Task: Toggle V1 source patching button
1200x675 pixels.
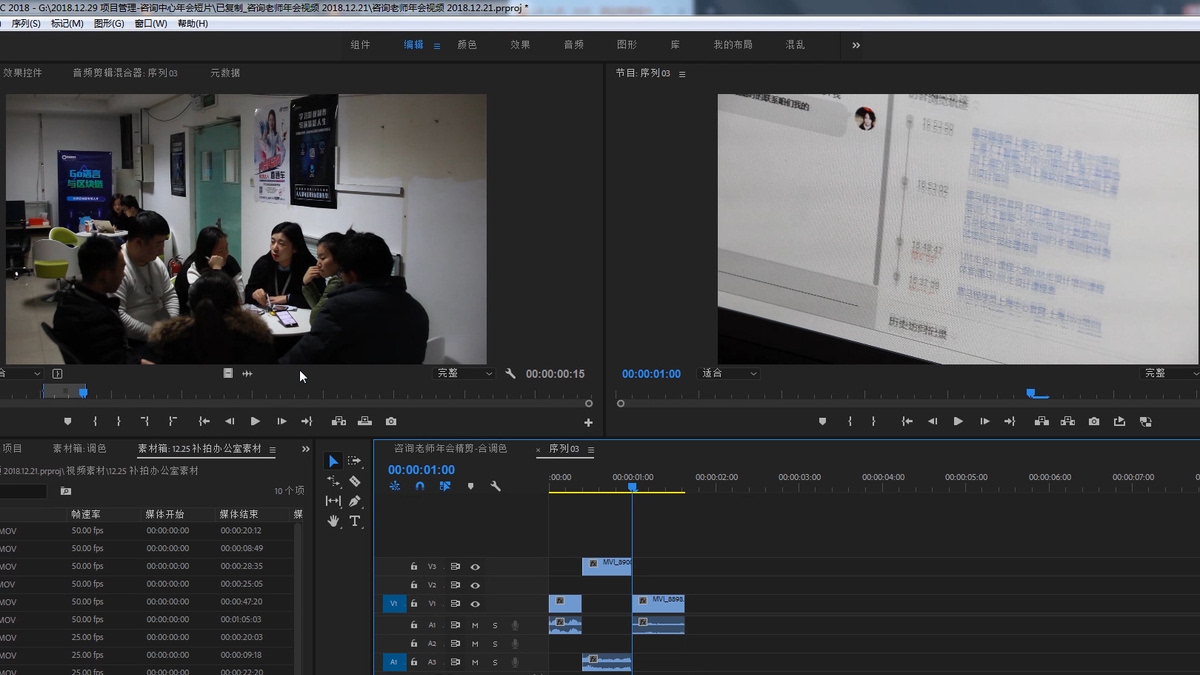Action: [393, 604]
